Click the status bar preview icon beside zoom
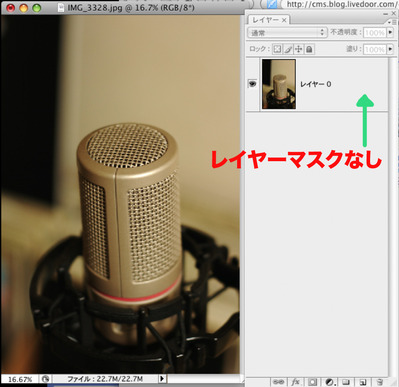 pyautogui.click(x=46, y=379)
